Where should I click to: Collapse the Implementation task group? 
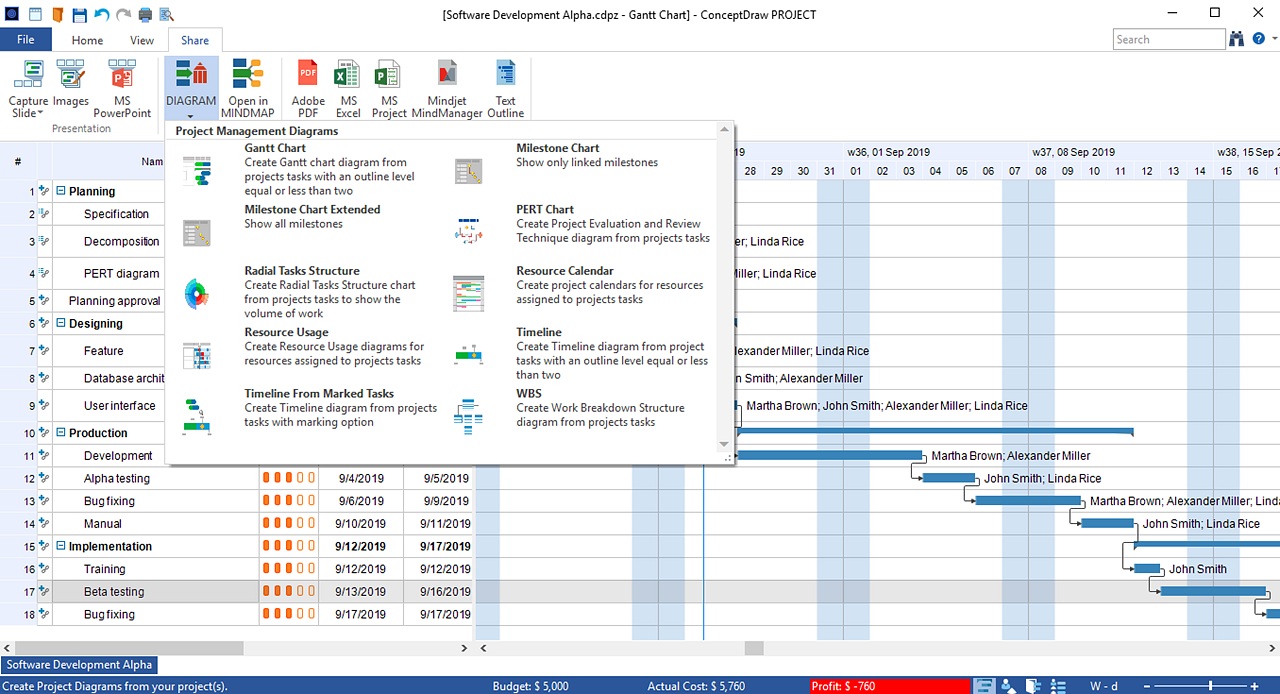(61, 546)
